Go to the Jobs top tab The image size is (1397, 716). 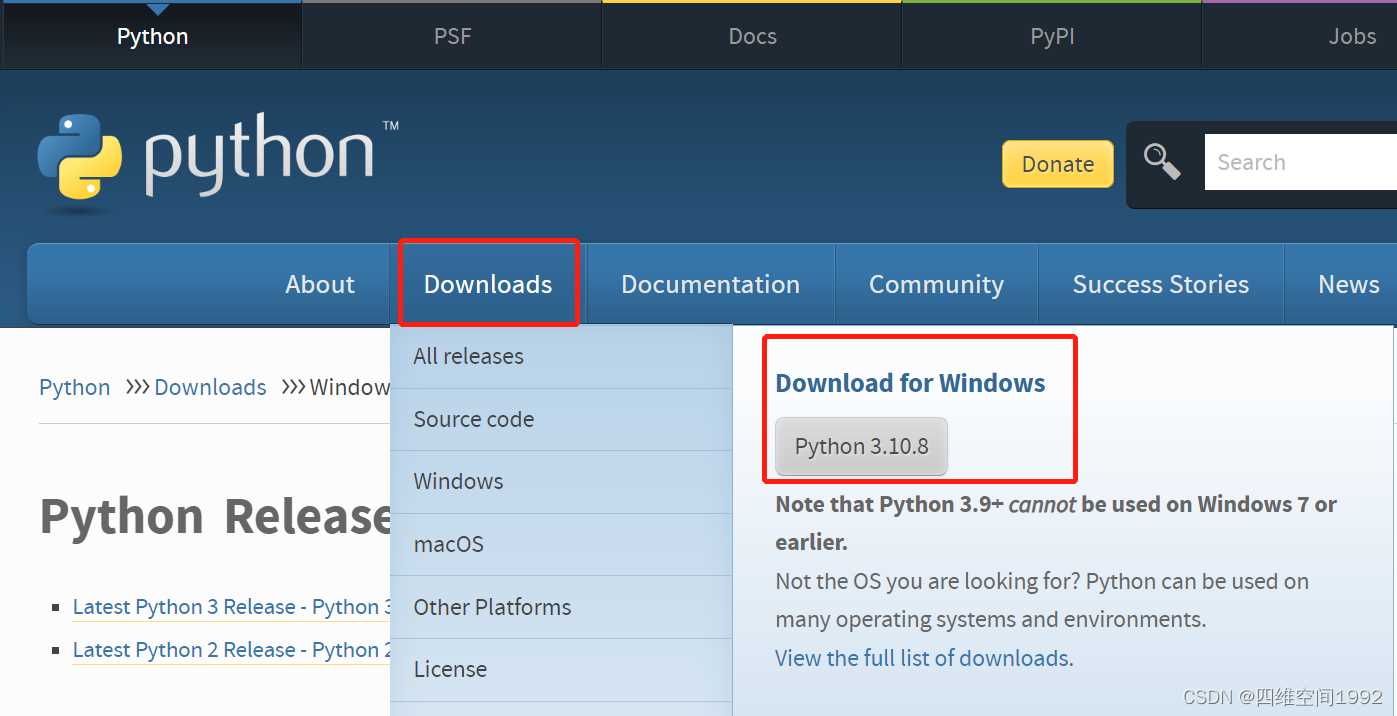(1300, 36)
